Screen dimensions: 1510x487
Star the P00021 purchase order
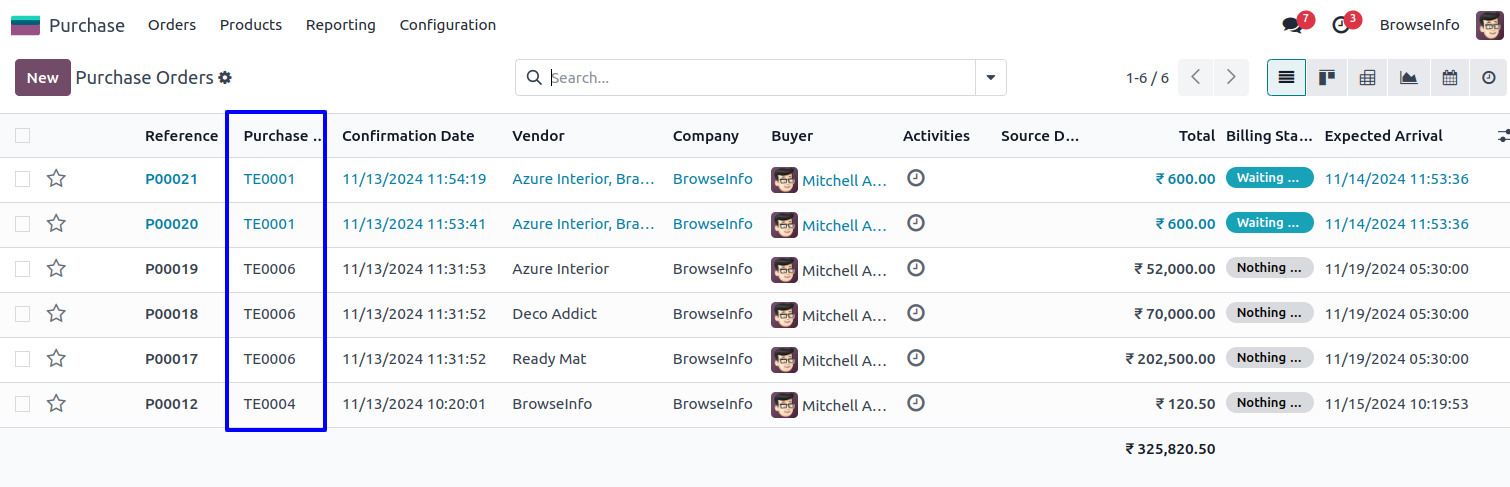point(56,179)
